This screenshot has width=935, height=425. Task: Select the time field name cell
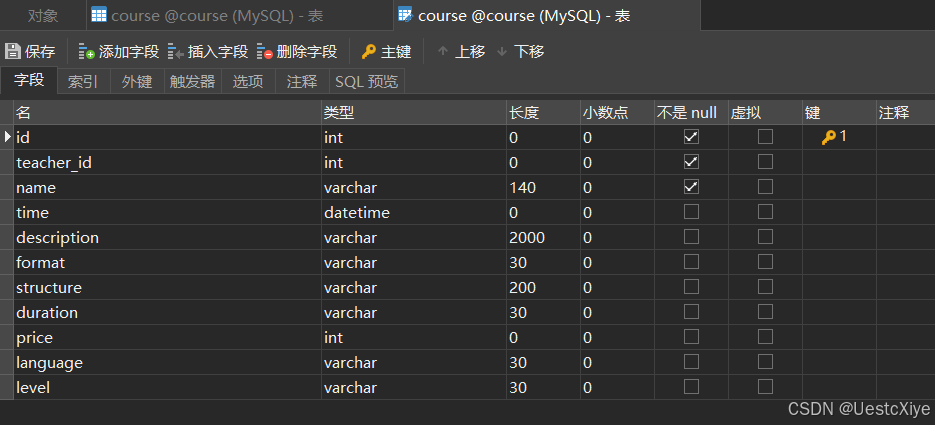click(167, 212)
